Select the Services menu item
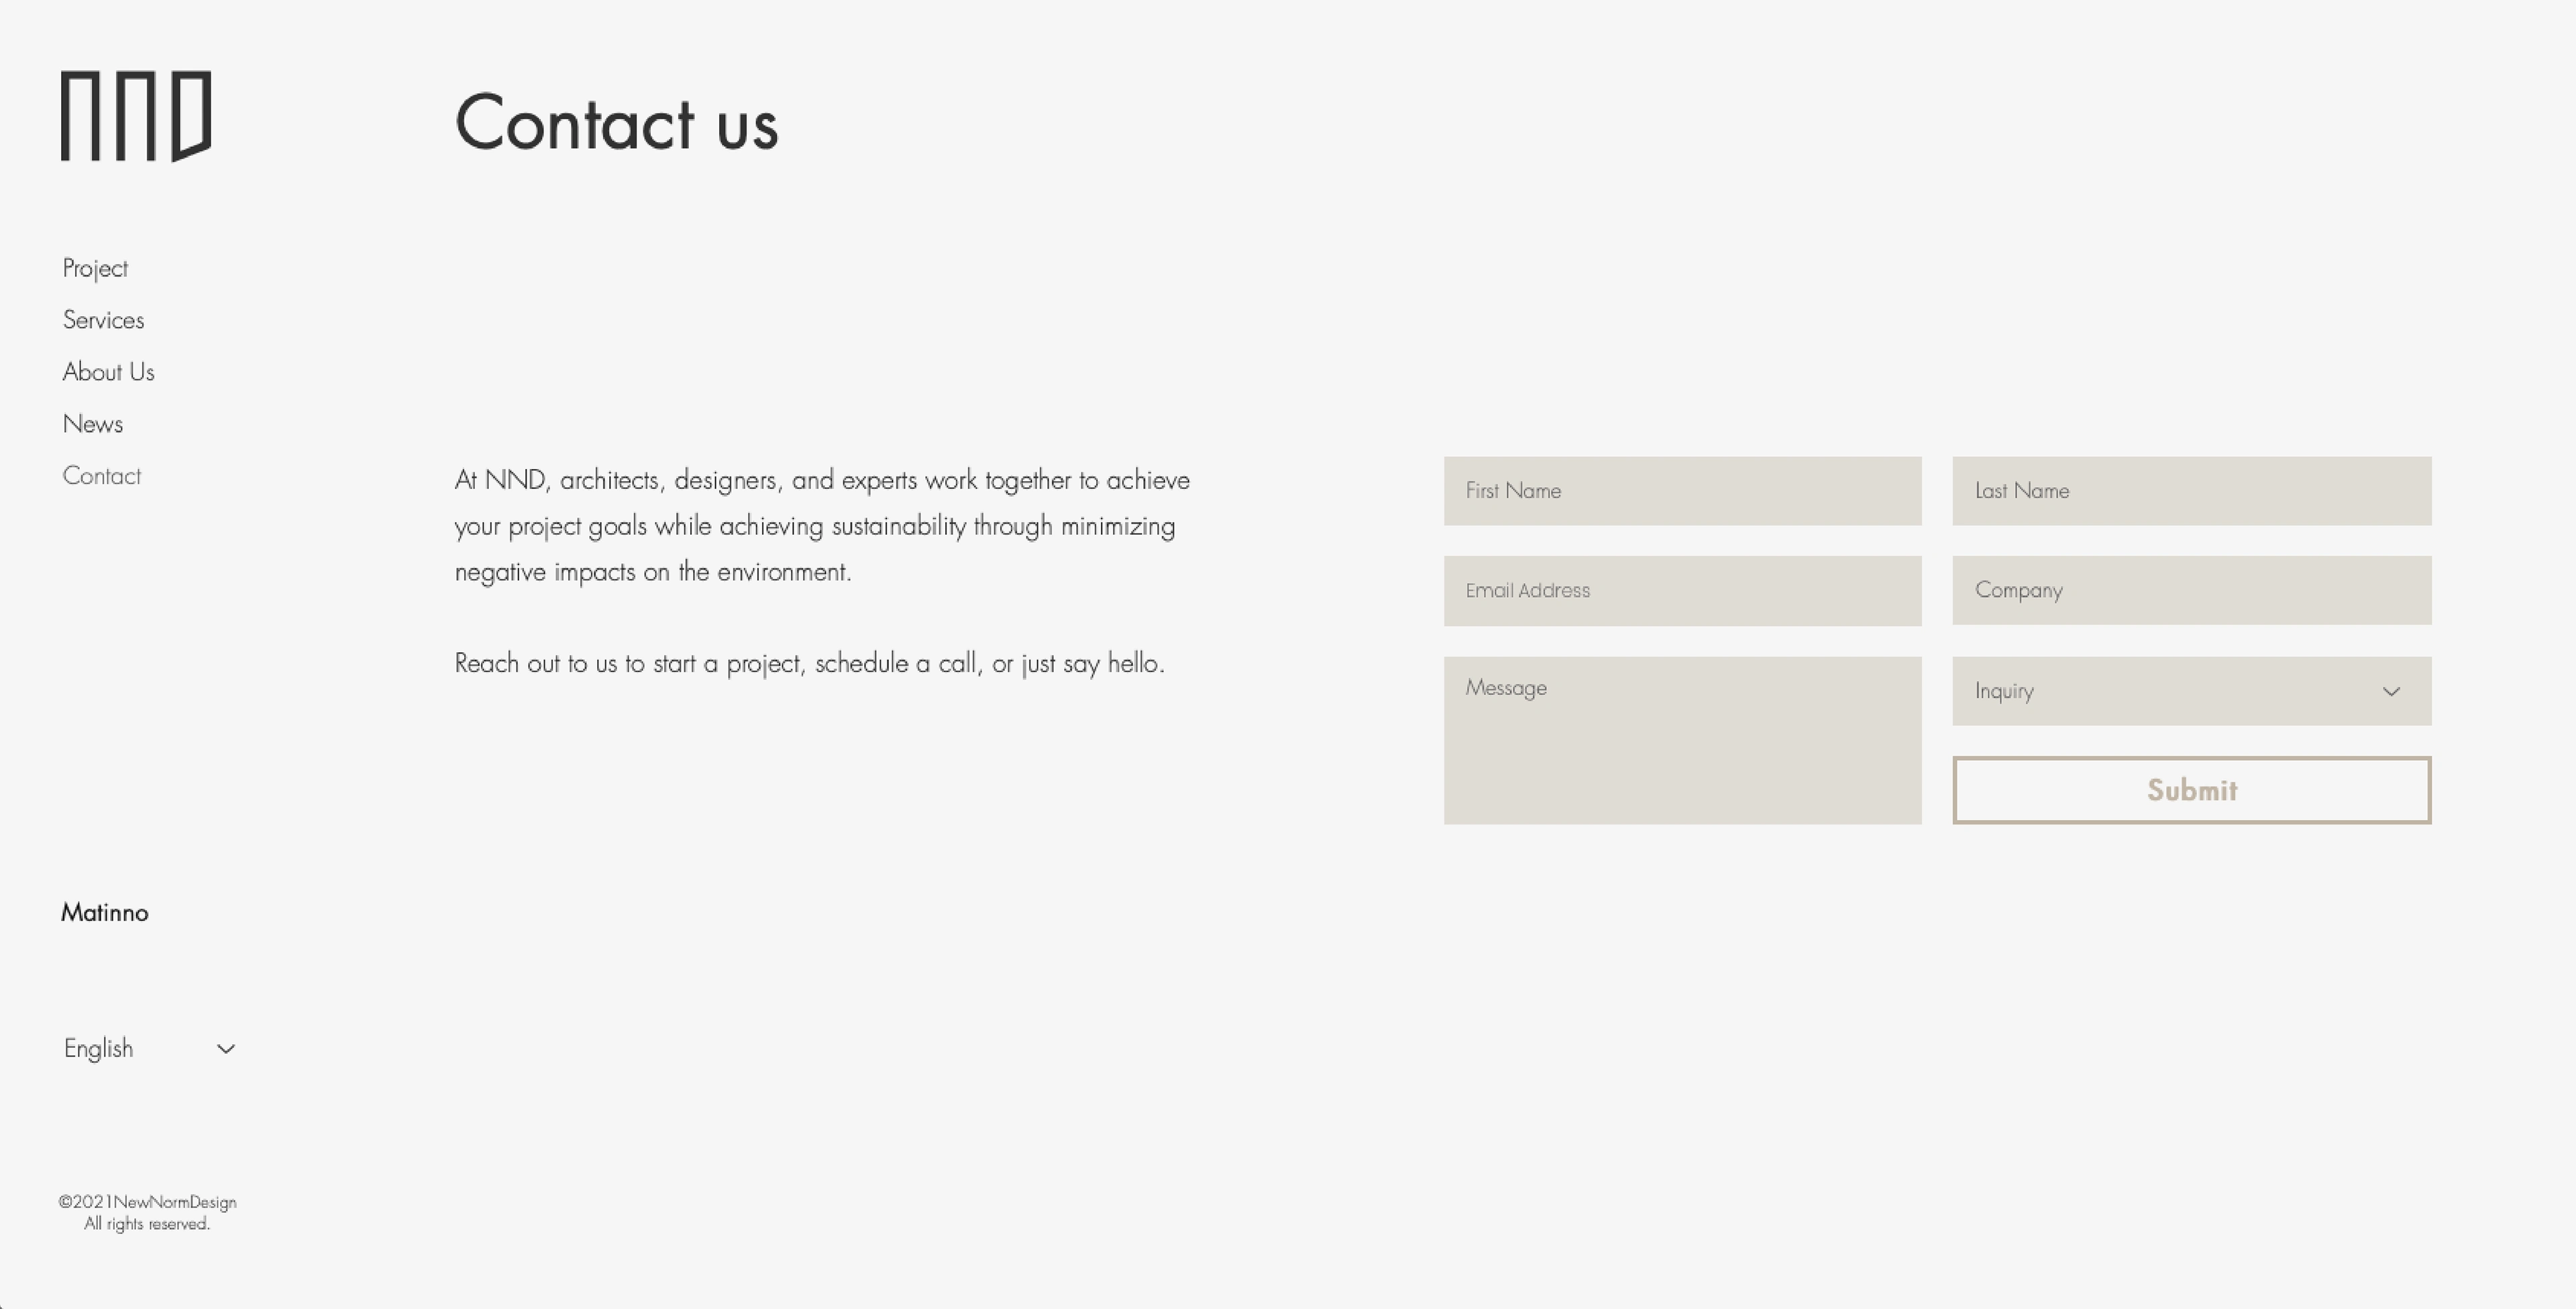Image resolution: width=2576 pixels, height=1309 pixels. (x=102, y=319)
